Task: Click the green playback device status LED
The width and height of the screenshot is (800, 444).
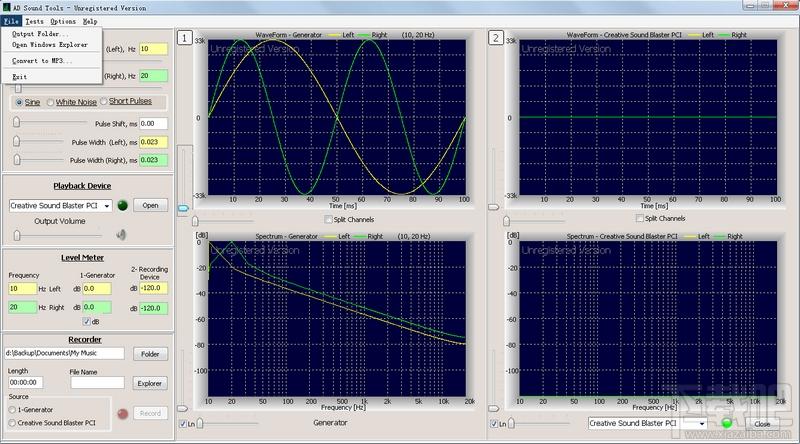Action: coord(122,205)
